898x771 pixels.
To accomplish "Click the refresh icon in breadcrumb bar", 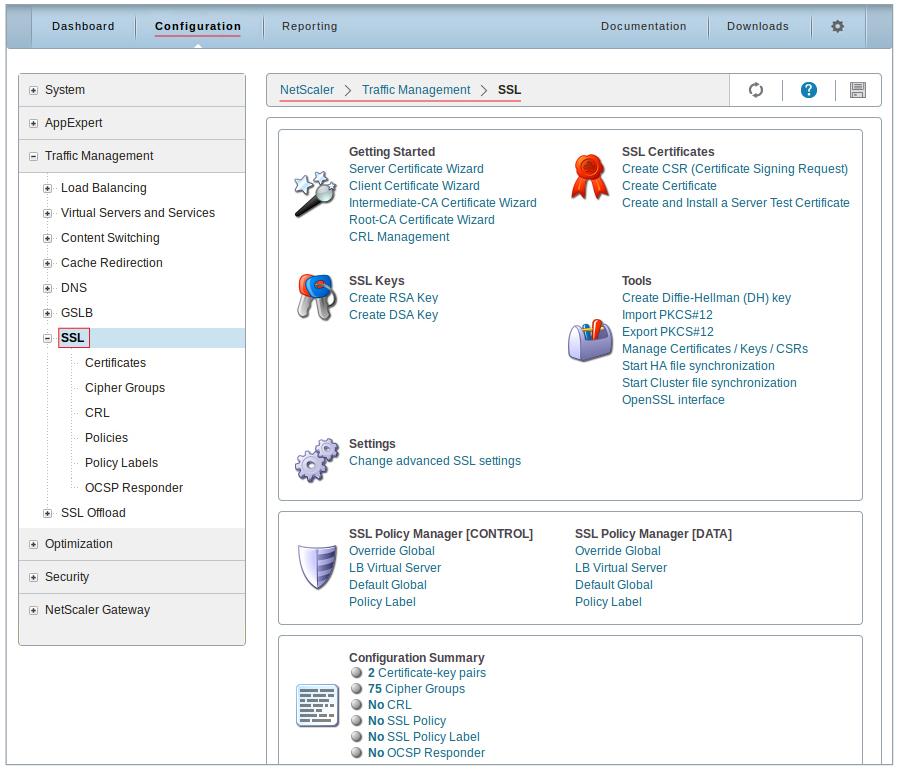I will pos(755,90).
